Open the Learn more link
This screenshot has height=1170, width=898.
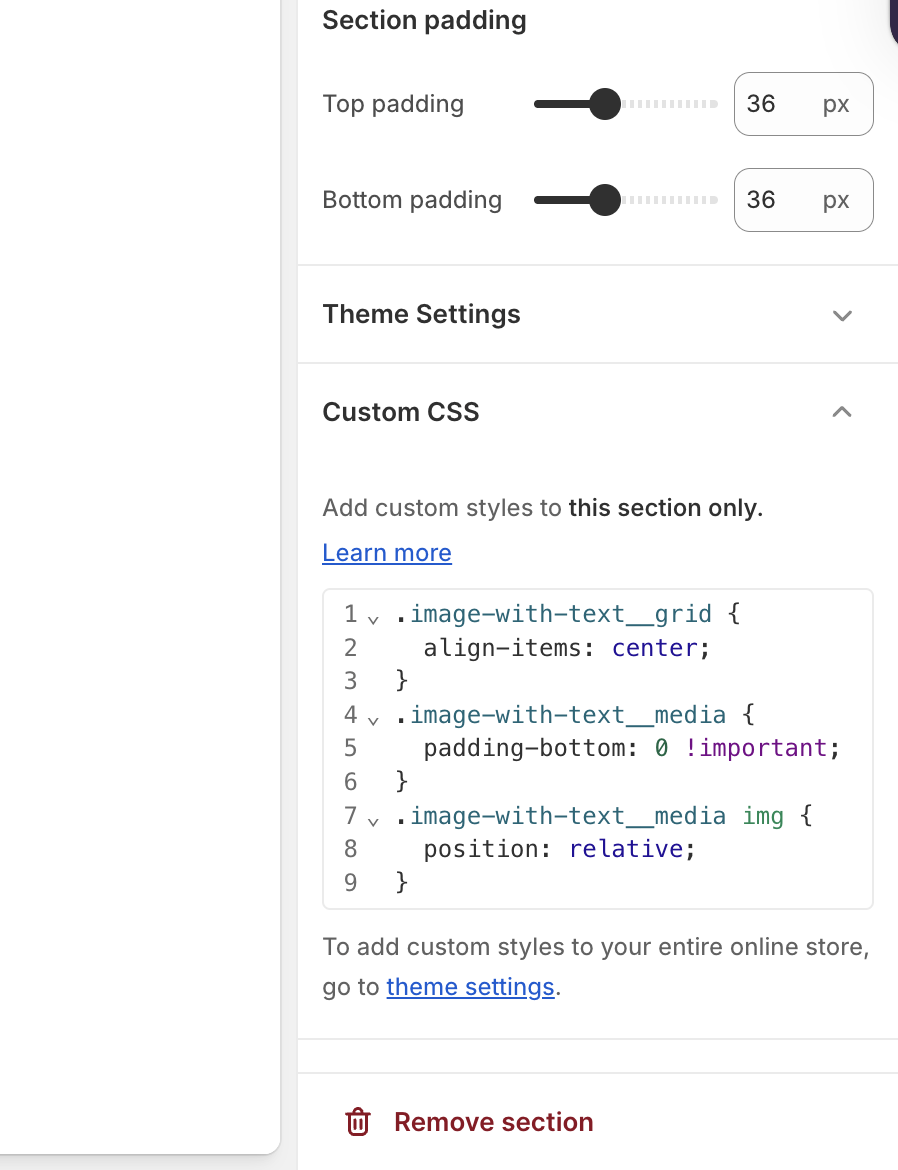tap(387, 553)
